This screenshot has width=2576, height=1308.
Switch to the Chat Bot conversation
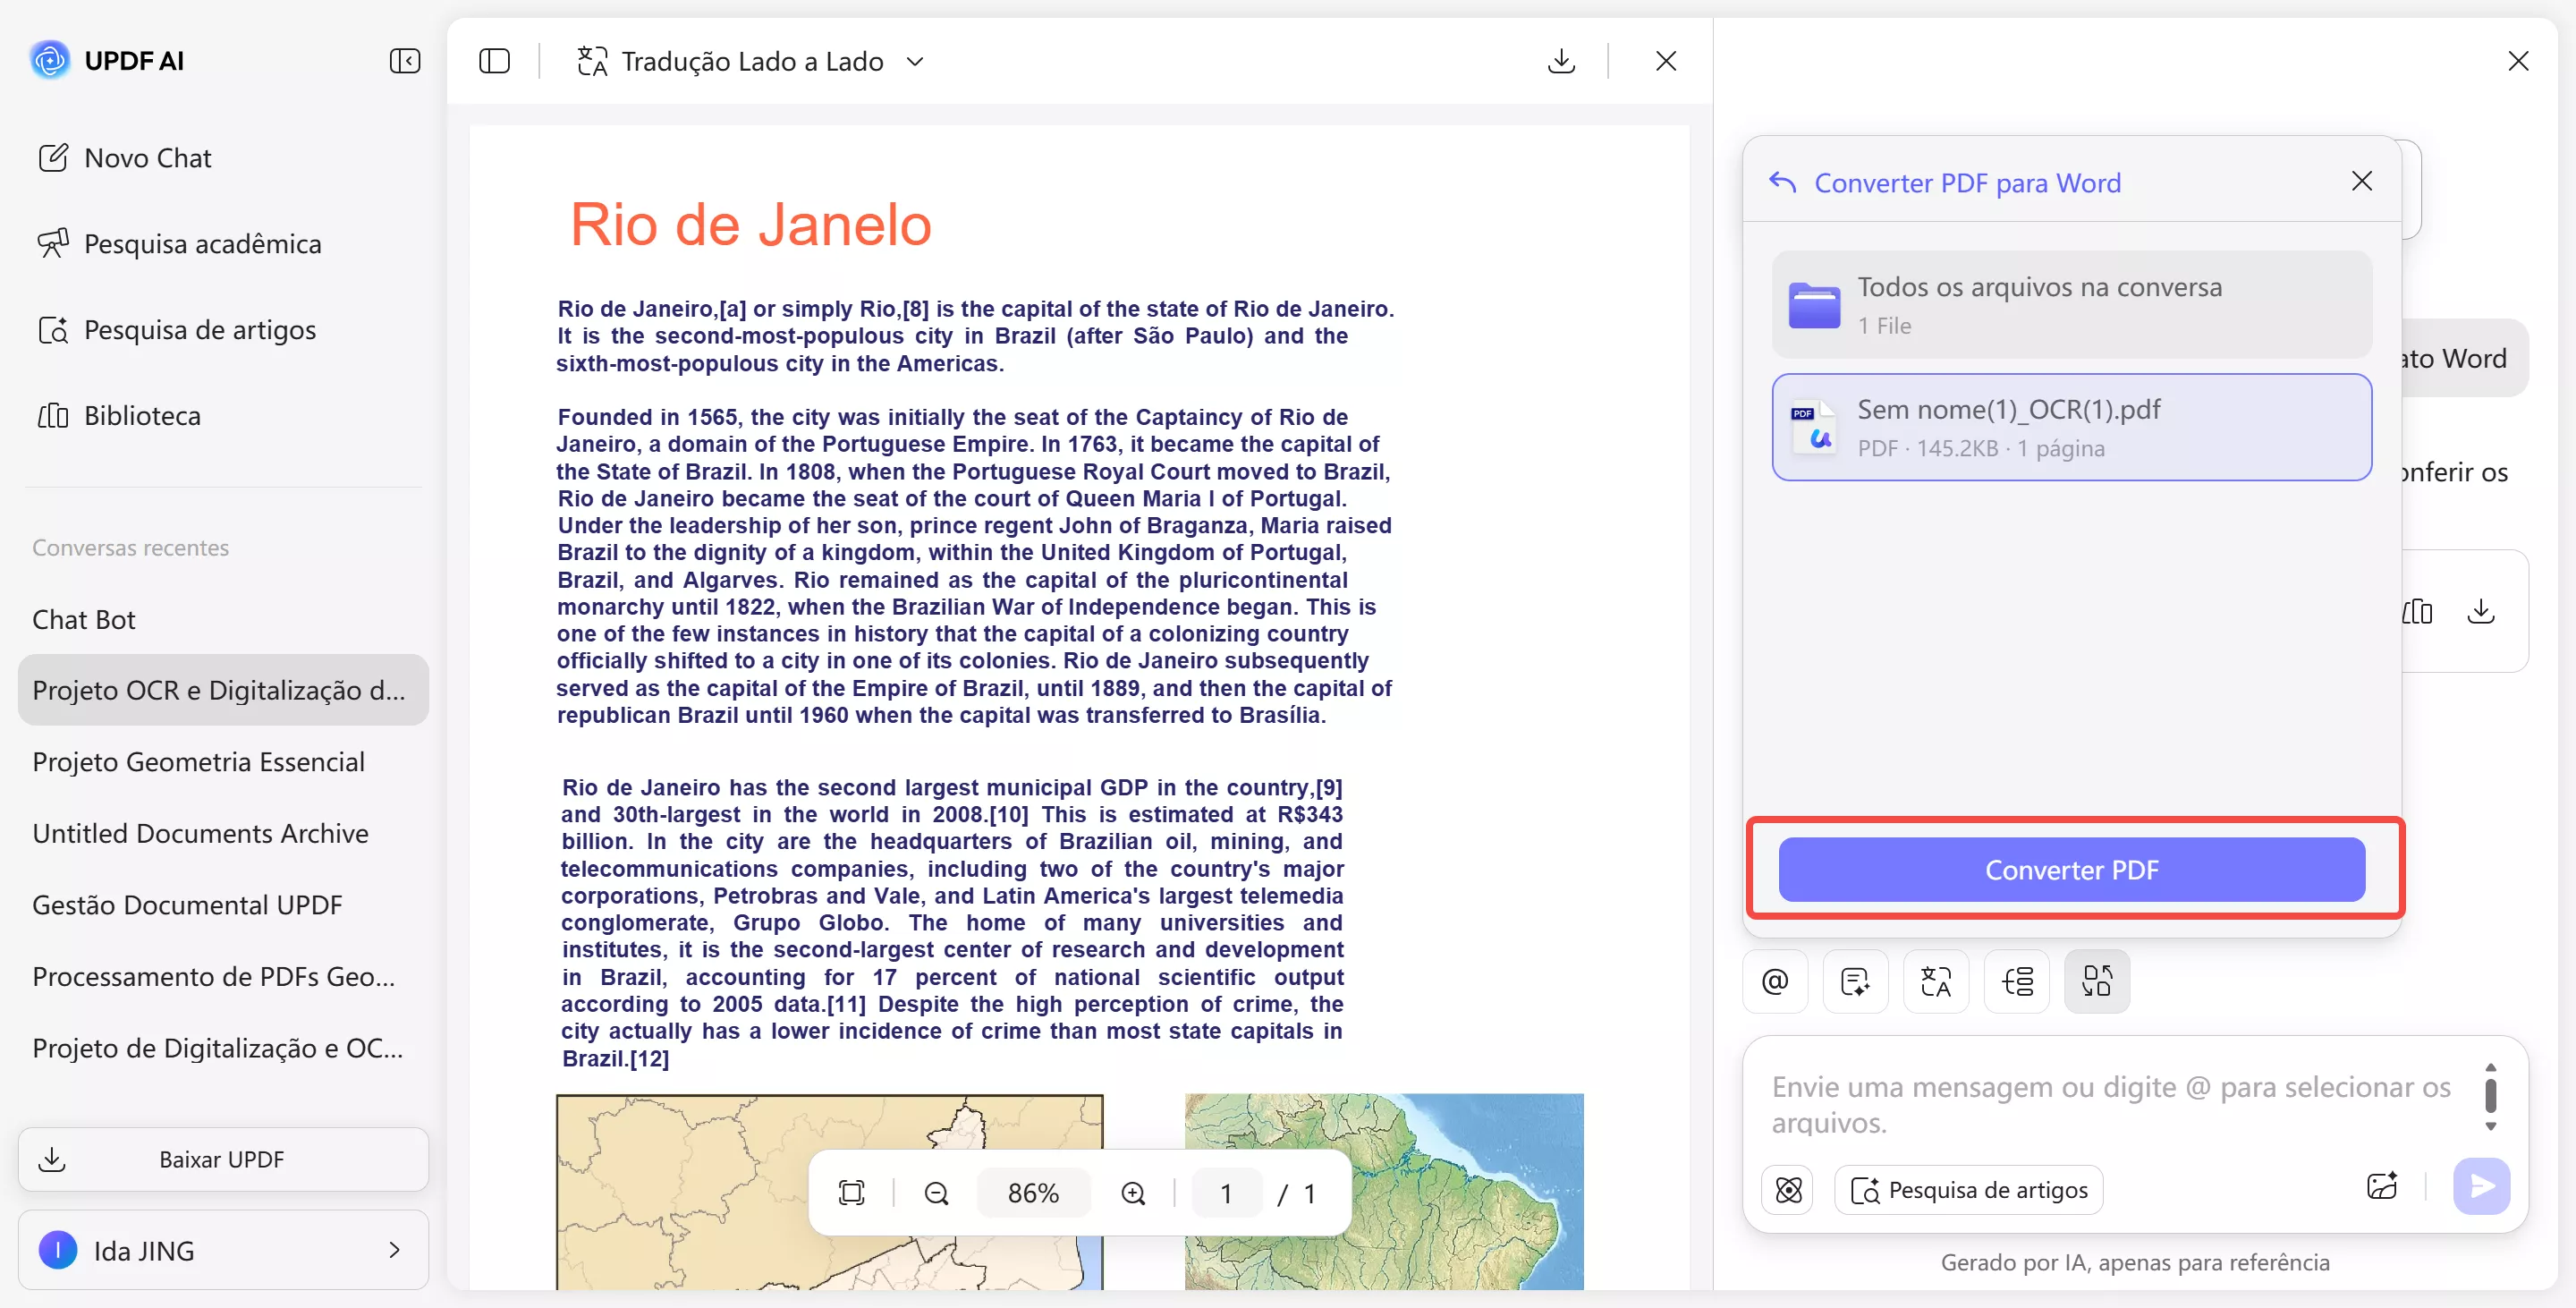[84, 619]
